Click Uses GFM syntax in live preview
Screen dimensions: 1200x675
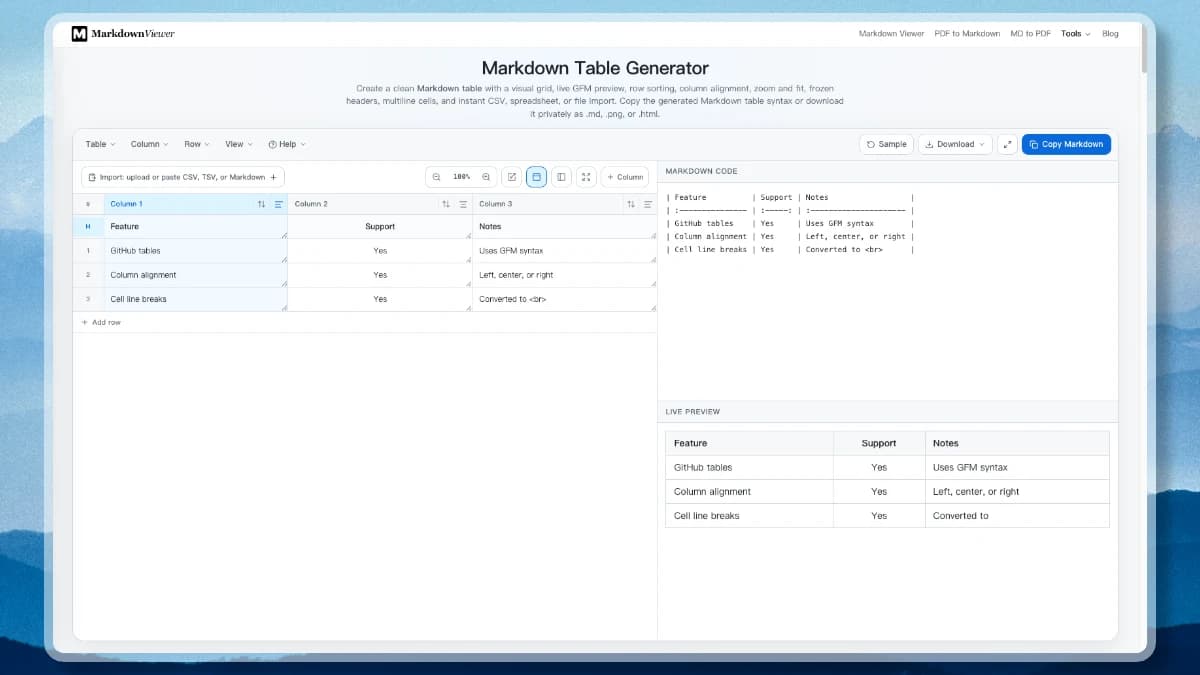click(970, 467)
